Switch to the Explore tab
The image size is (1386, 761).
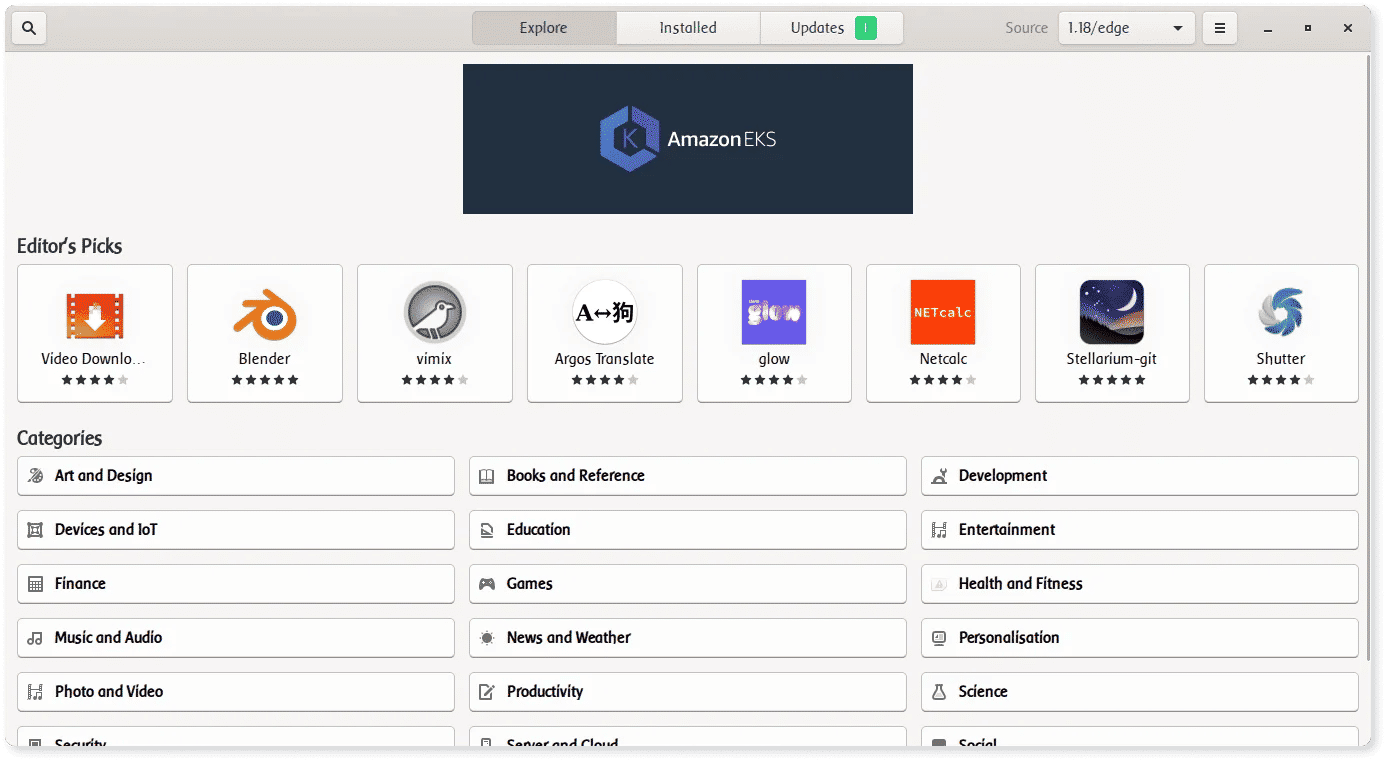544,28
